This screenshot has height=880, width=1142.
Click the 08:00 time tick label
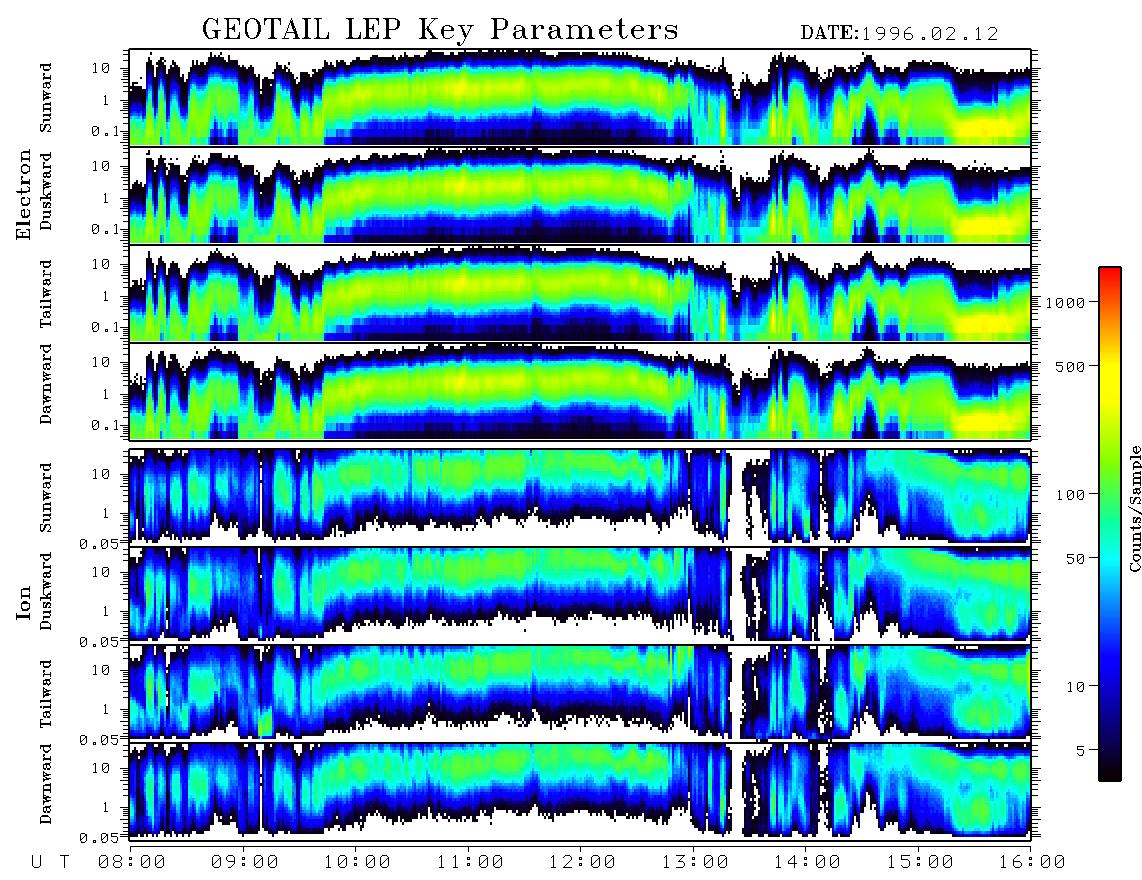point(132,862)
